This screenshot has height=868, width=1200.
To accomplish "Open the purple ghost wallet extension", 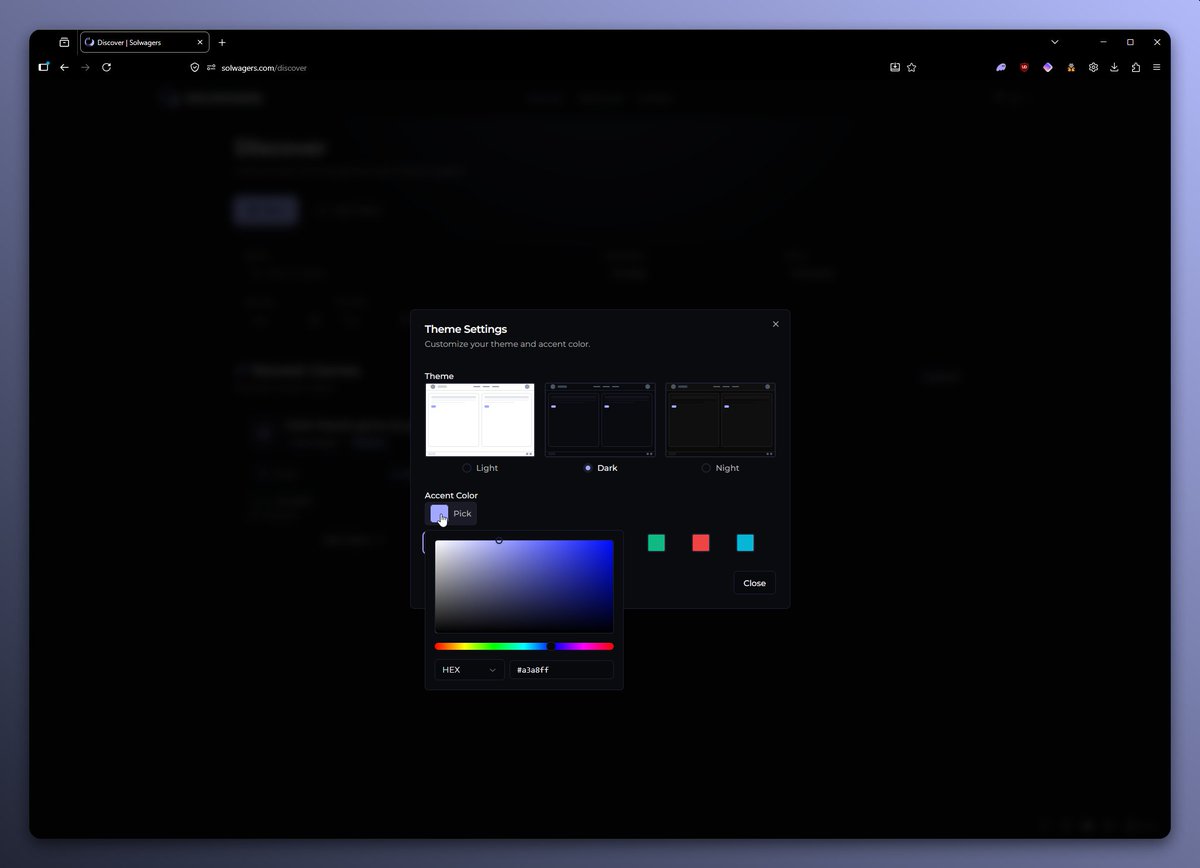I will [1001, 68].
